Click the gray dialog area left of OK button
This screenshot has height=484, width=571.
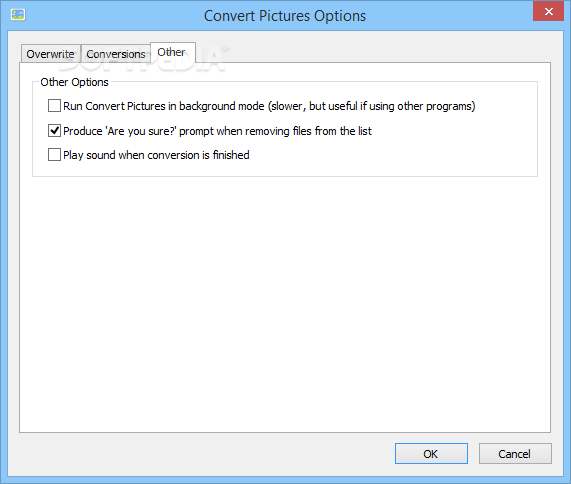(200, 454)
